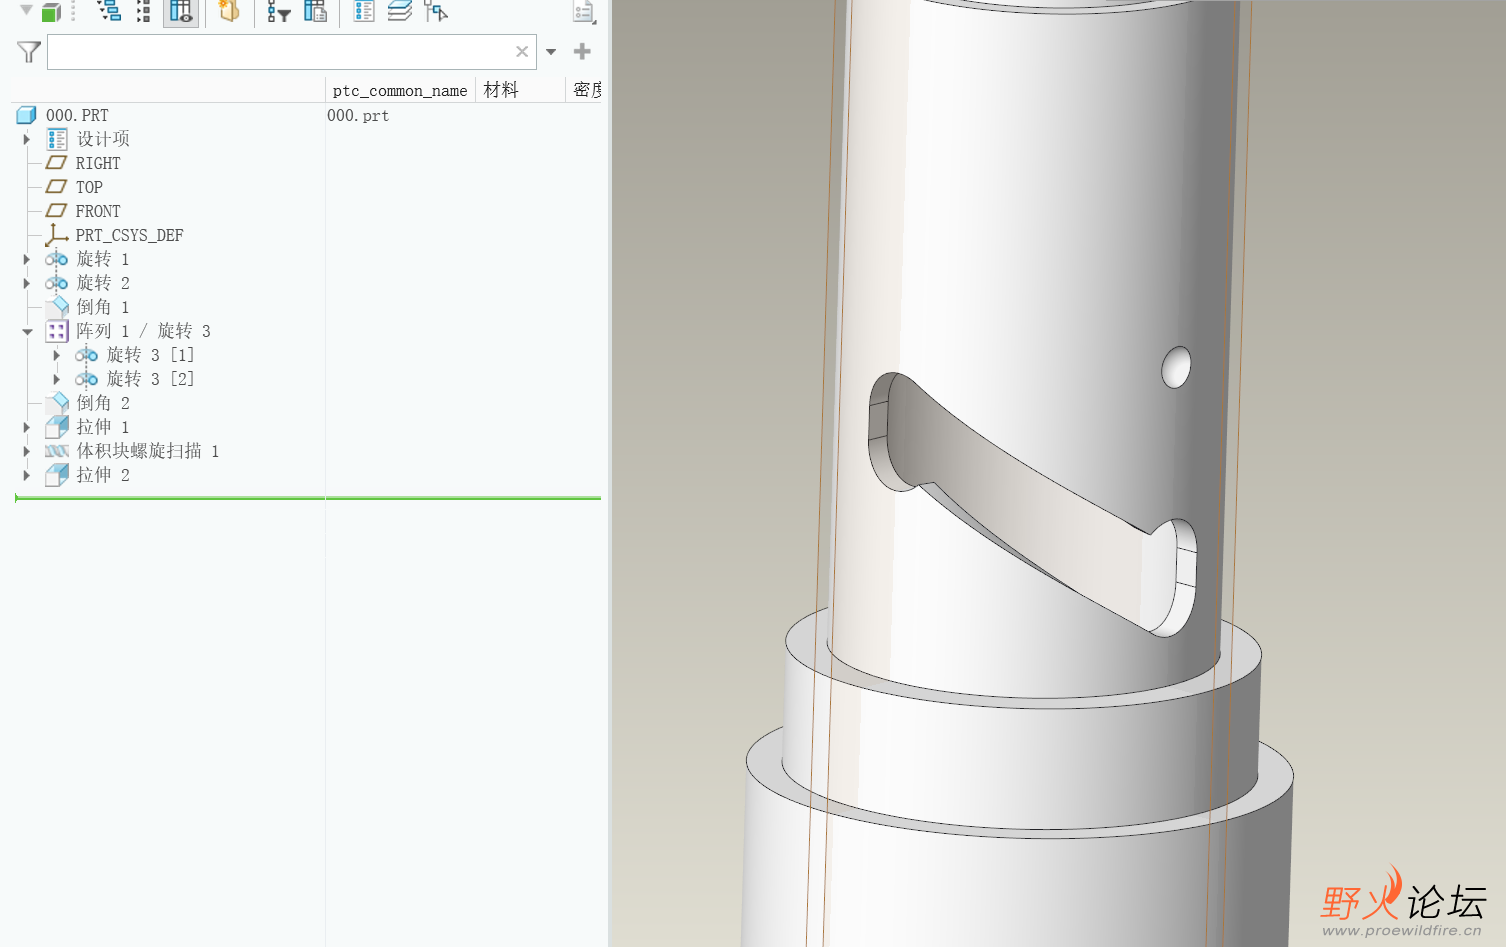The height and width of the screenshot is (947, 1506).
Task: Select the 000.PRT root node
Action: 77,115
